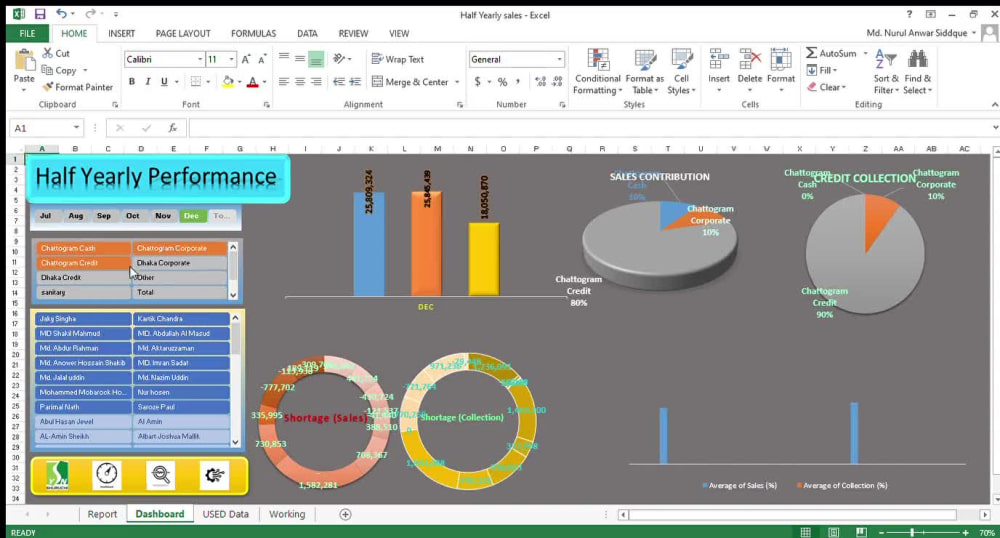Apply percent style format

click(503, 82)
